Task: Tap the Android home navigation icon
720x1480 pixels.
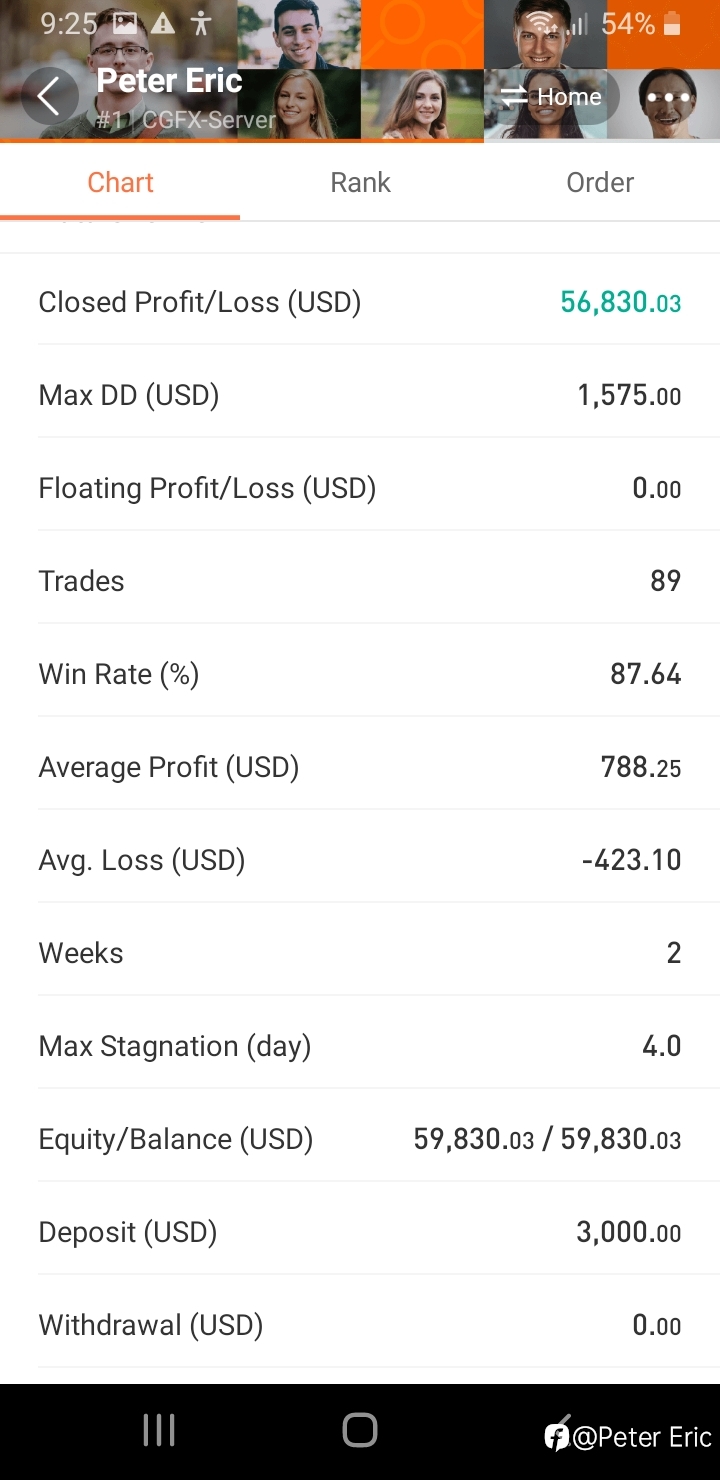Action: tap(360, 1430)
